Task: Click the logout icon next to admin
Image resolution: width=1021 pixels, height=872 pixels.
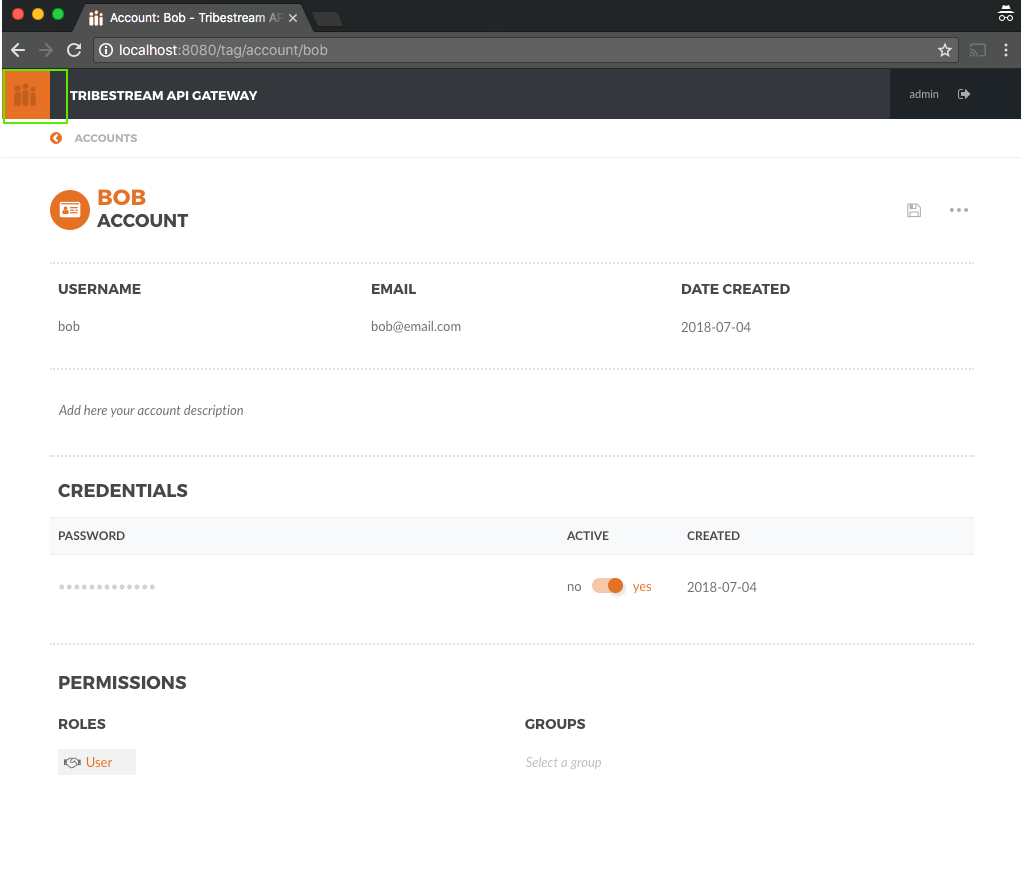Action: pyautogui.click(x=962, y=94)
